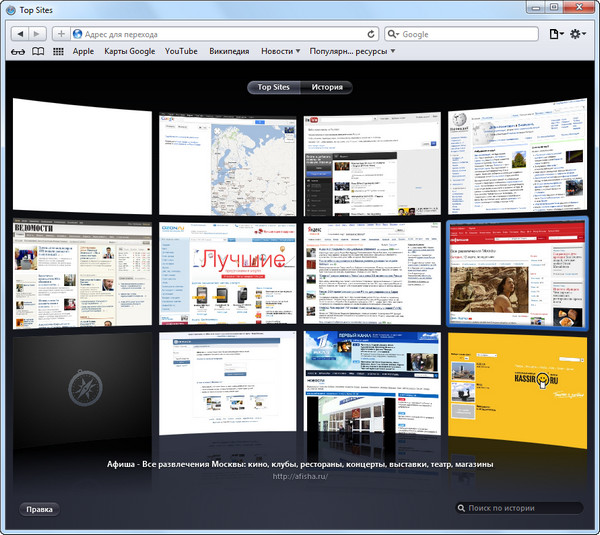Reload page with the refresh arrow

370,34
